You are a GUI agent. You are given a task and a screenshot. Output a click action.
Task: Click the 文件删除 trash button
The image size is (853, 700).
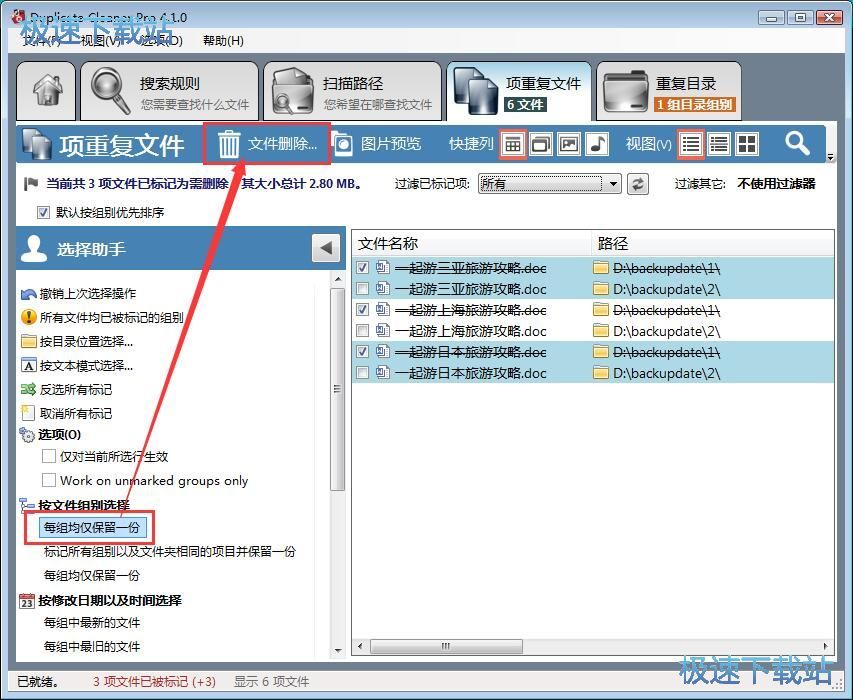(267, 144)
